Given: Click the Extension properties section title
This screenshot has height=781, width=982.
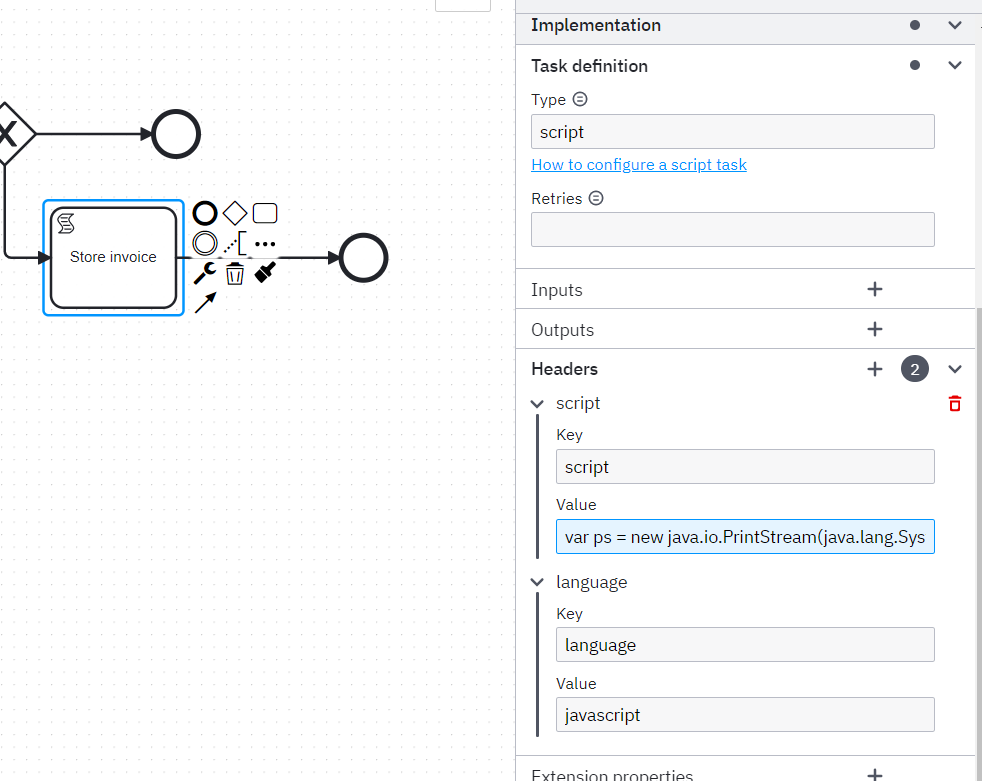Looking at the screenshot, I should pyautogui.click(x=612, y=775).
